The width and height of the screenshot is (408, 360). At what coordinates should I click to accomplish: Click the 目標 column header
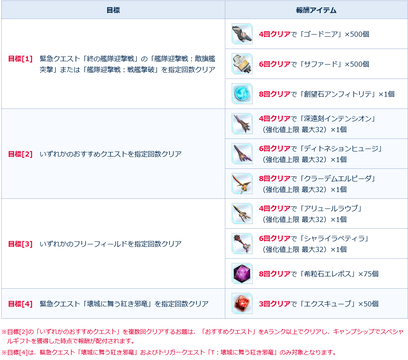(113, 10)
